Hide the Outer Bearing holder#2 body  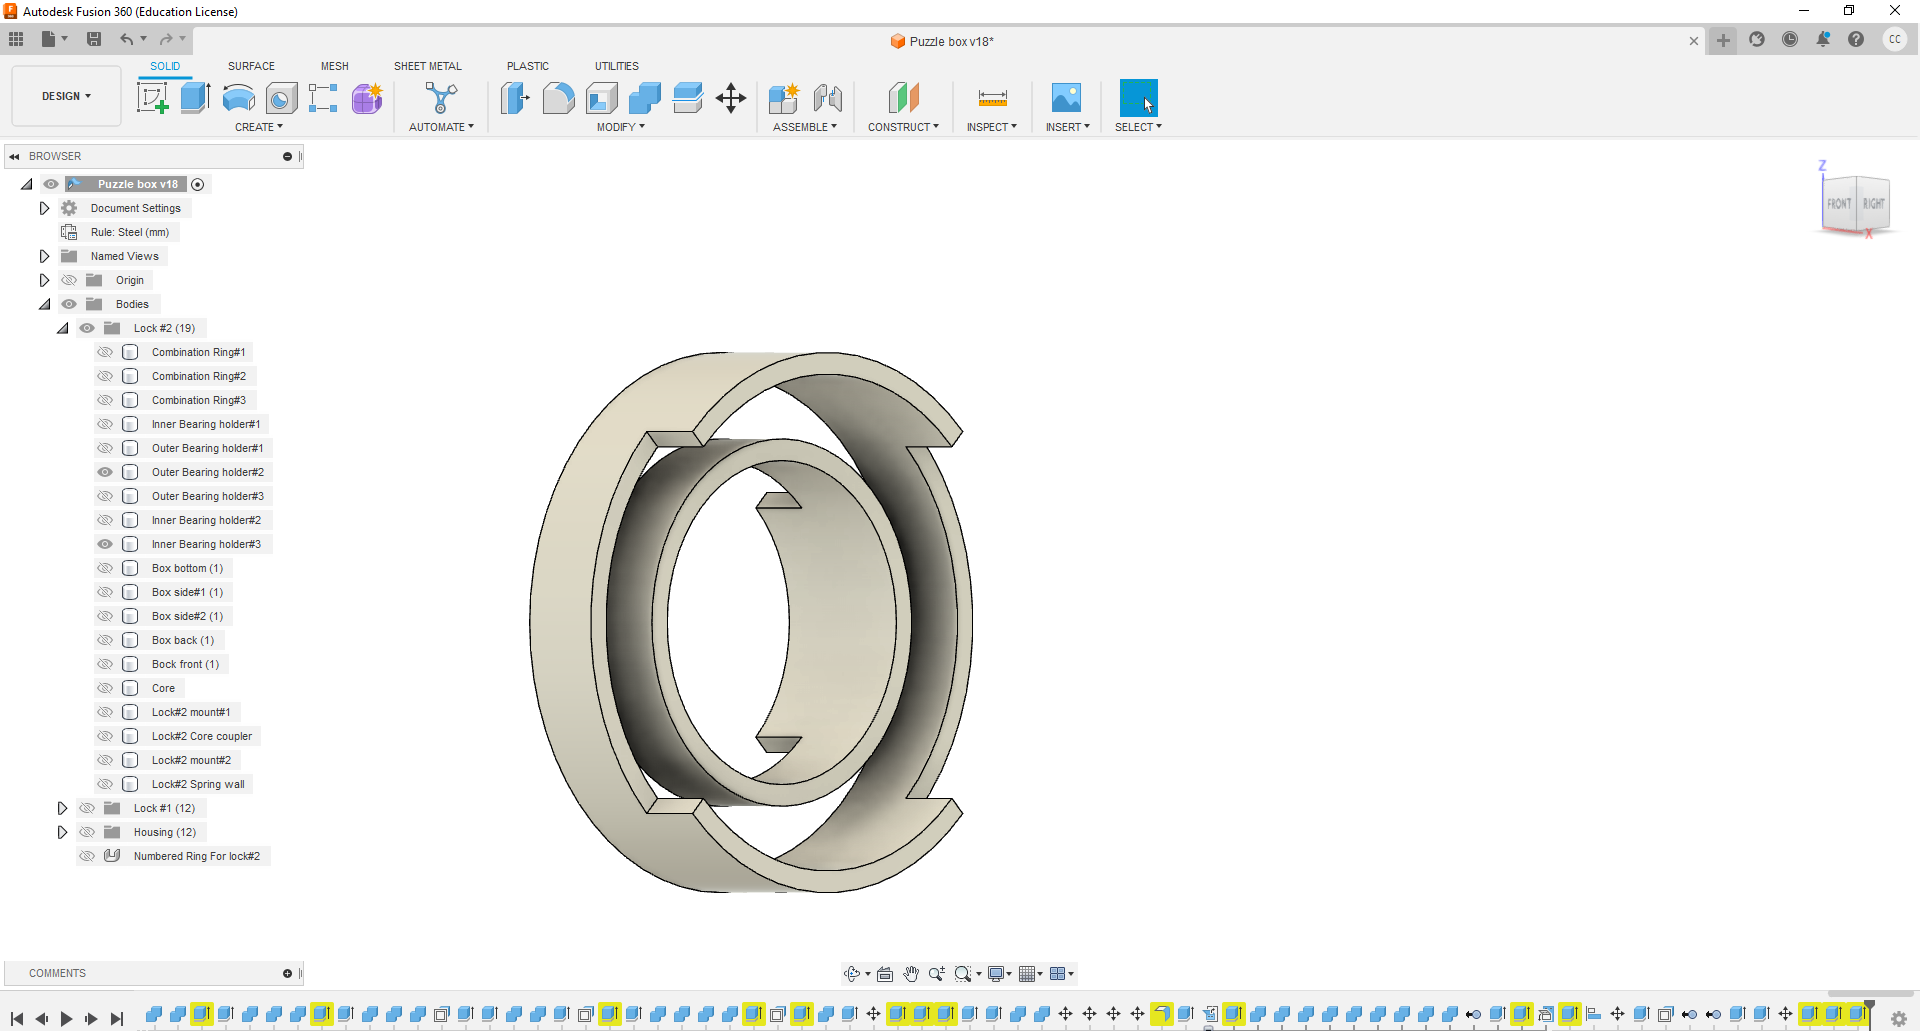coord(104,472)
